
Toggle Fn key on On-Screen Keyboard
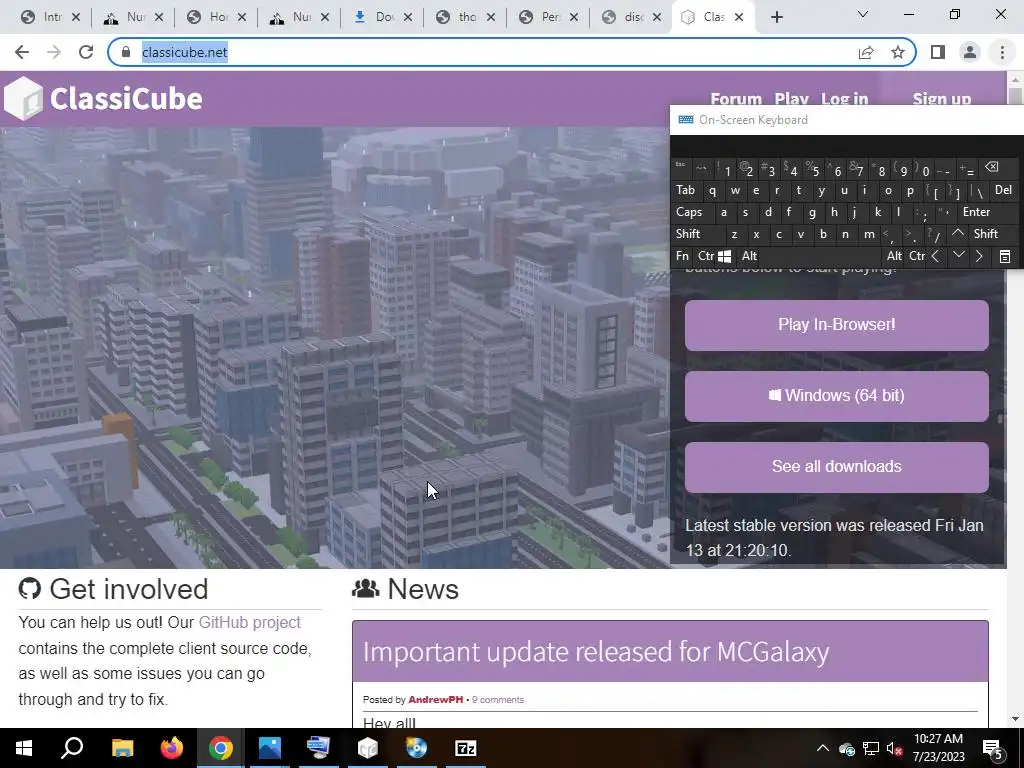point(682,256)
